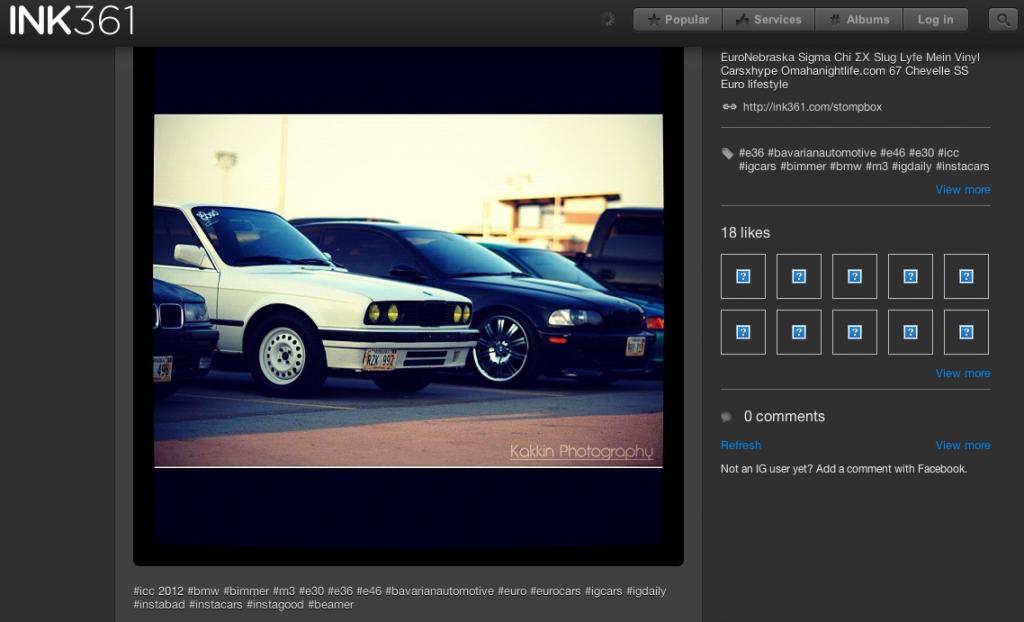Click the link chain icon
This screenshot has width=1024, height=622.
(x=729, y=107)
